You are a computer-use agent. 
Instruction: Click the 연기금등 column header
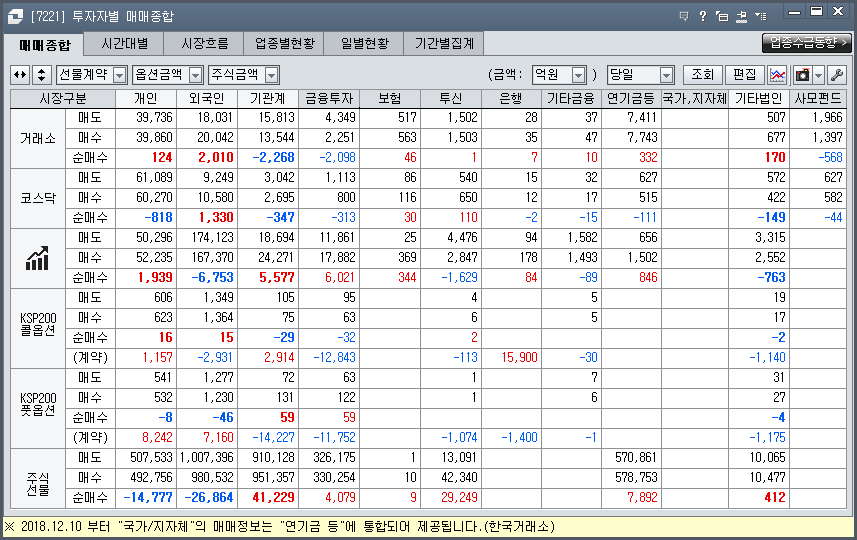[631, 99]
